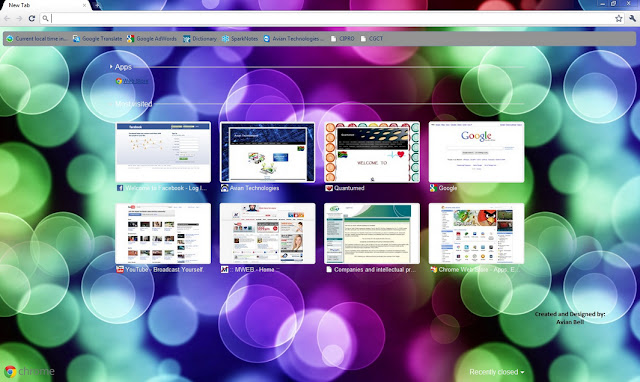Click the YouTube favicon under thumbnail
640x382 pixels.
click(120, 270)
